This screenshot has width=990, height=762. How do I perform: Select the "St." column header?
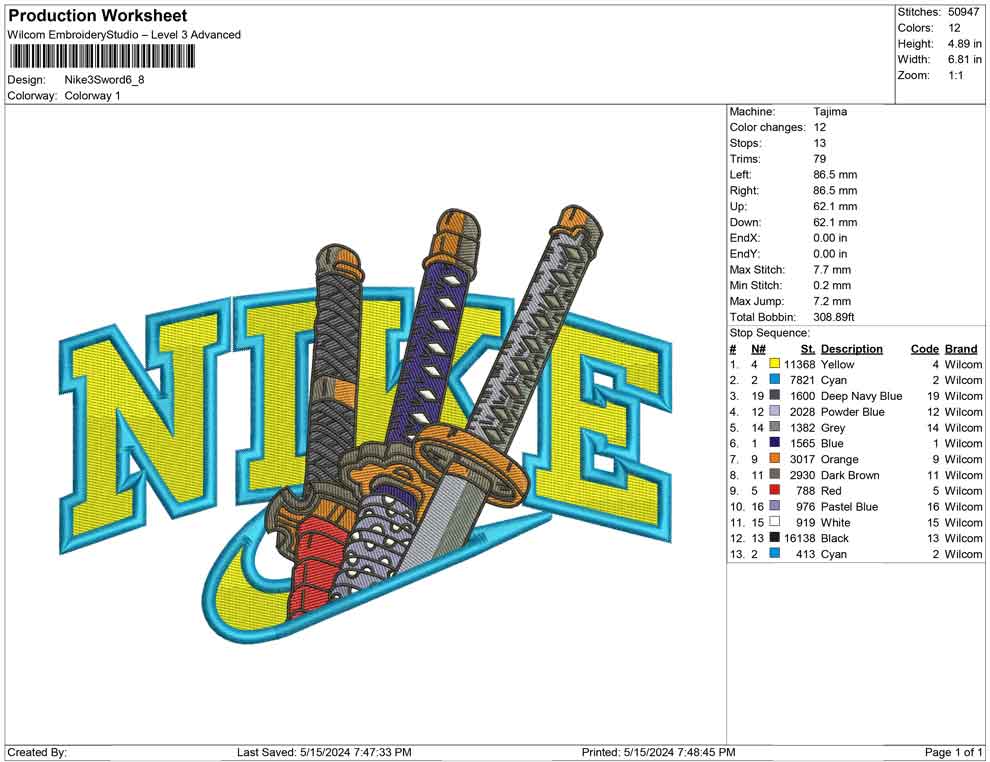[x=808, y=349]
